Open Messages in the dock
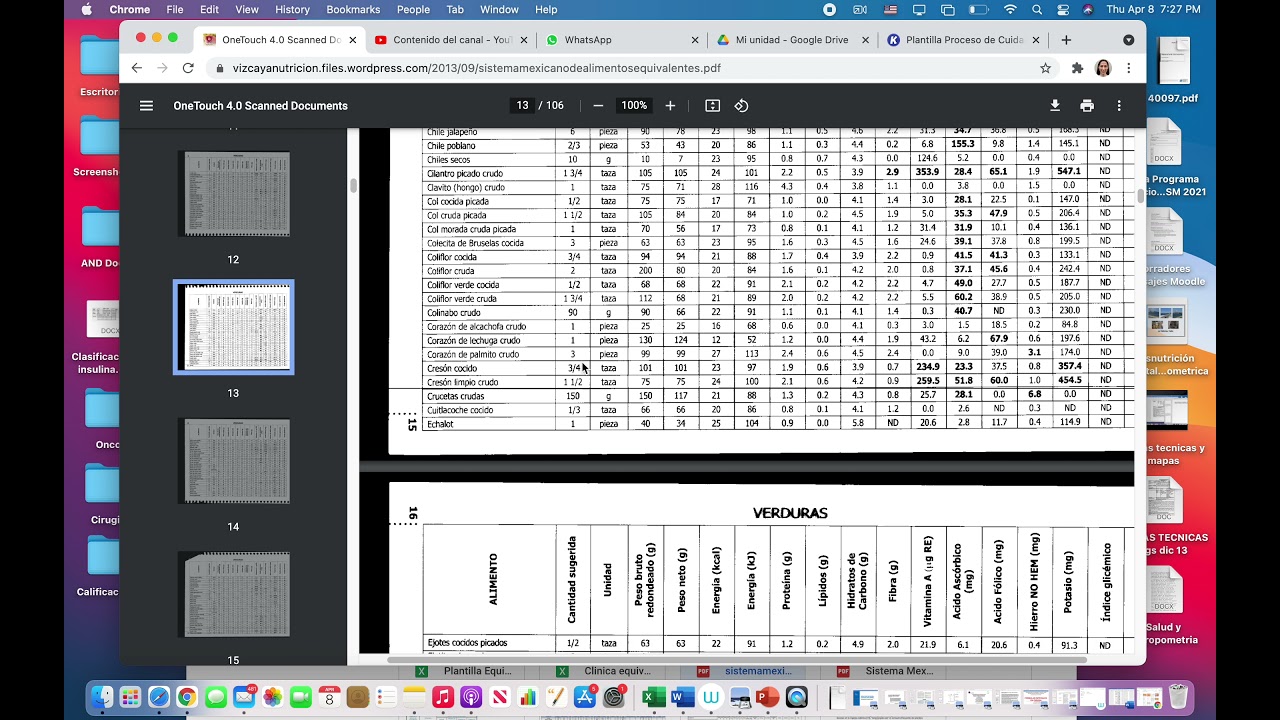This screenshot has height=720, width=1280. tap(215, 697)
